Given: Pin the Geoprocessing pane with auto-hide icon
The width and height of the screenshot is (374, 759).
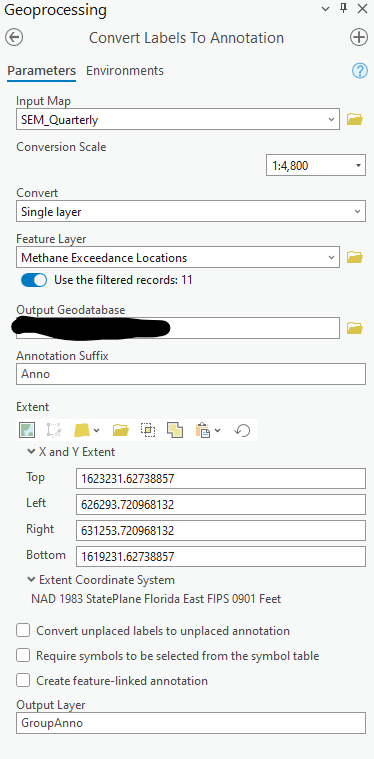Looking at the screenshot, I should (x=344, y=8).
